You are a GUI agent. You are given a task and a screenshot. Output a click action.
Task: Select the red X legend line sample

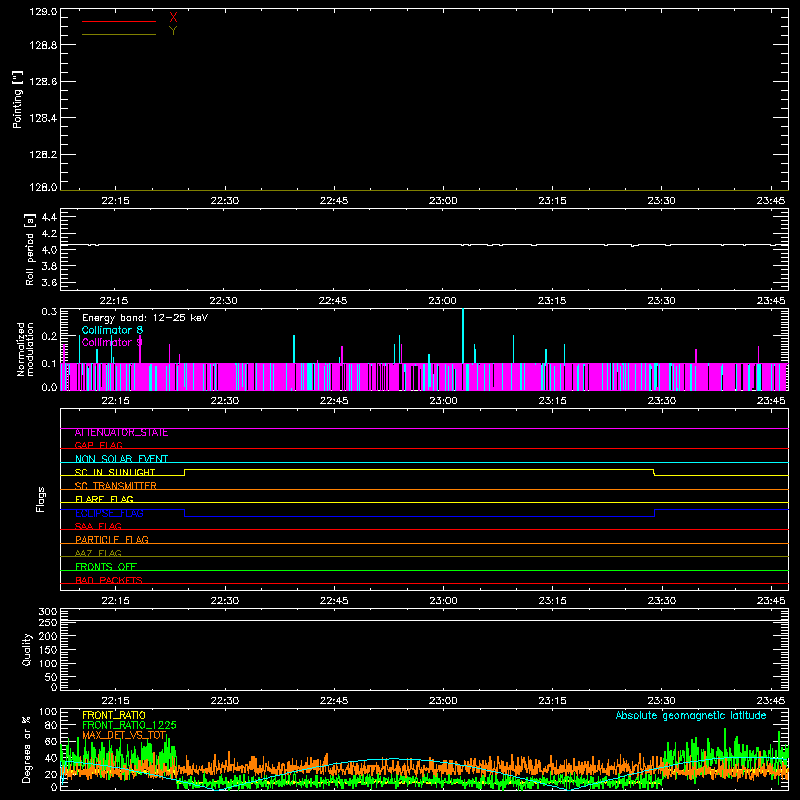coord(119,21)
